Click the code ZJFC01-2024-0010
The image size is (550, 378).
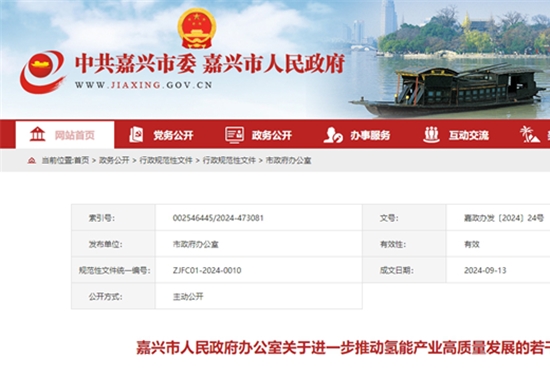pyautogui.click(x=207, y=270)
